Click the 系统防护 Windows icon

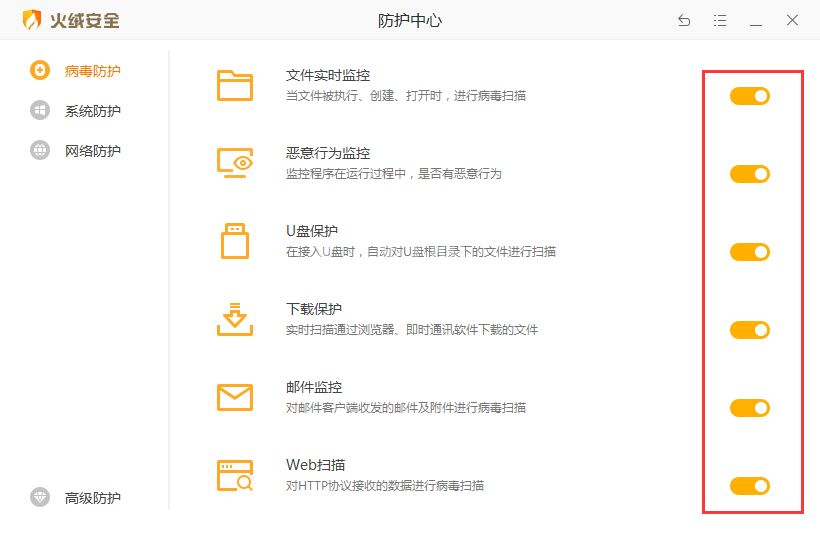coord(40,110)
